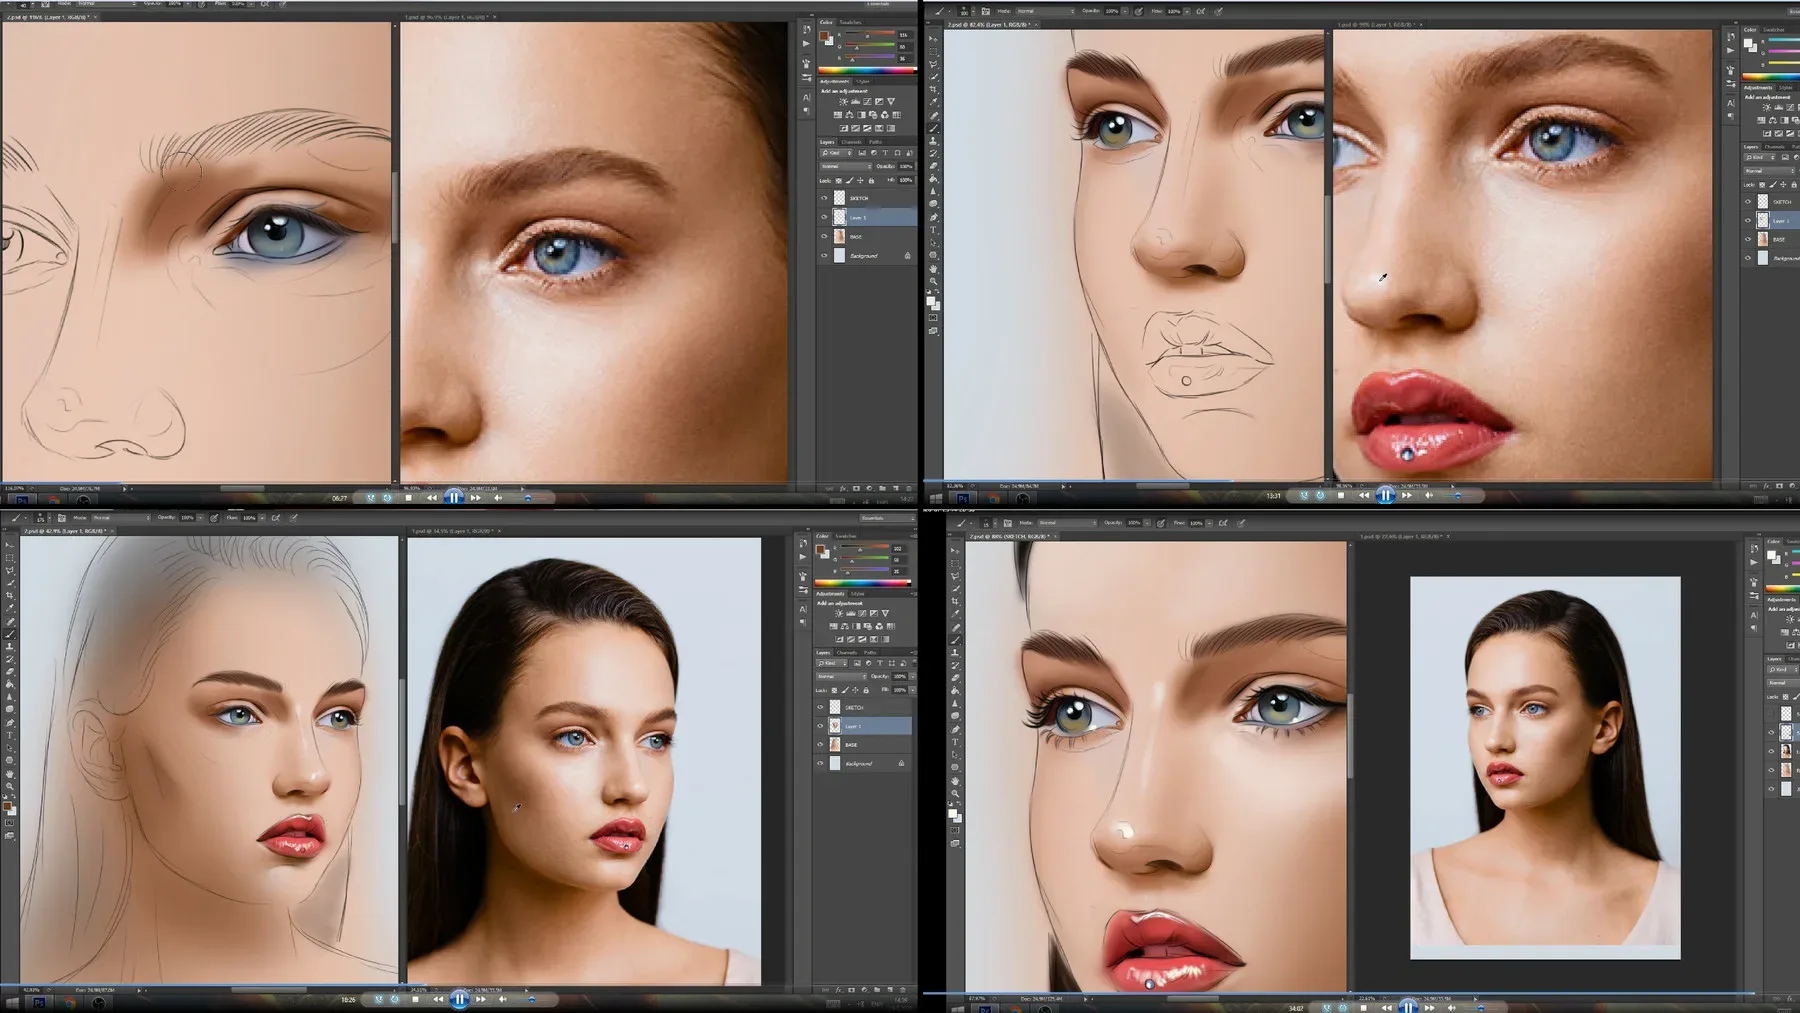Switch to the Styles tab in the 06:27 frame
This screenshot has width=1800, height=1013.
tap(863, 81)
